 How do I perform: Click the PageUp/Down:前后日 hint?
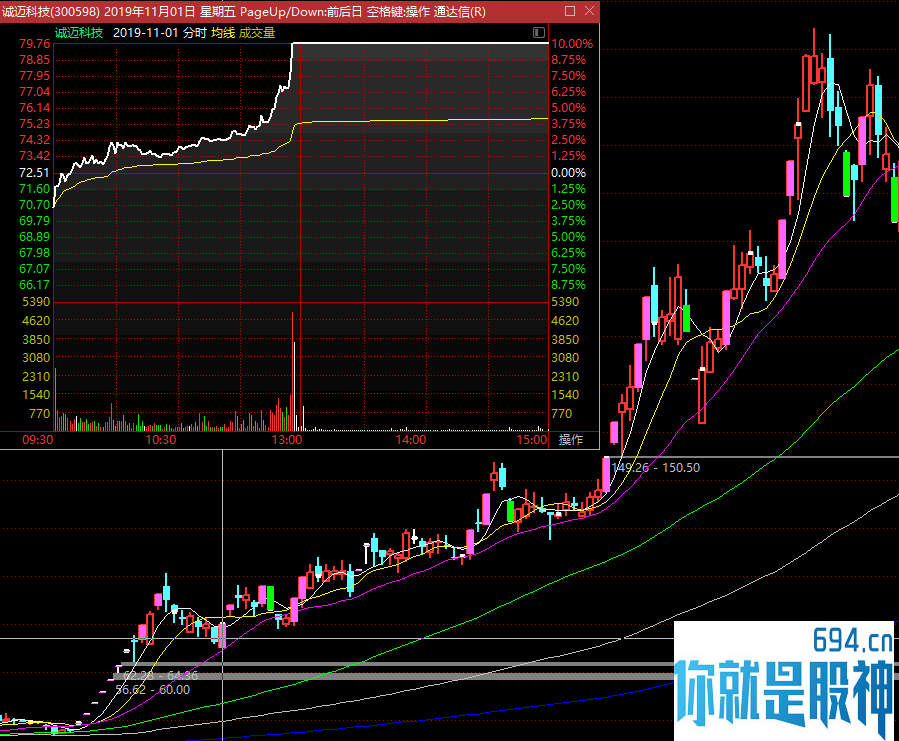point(301,11)
